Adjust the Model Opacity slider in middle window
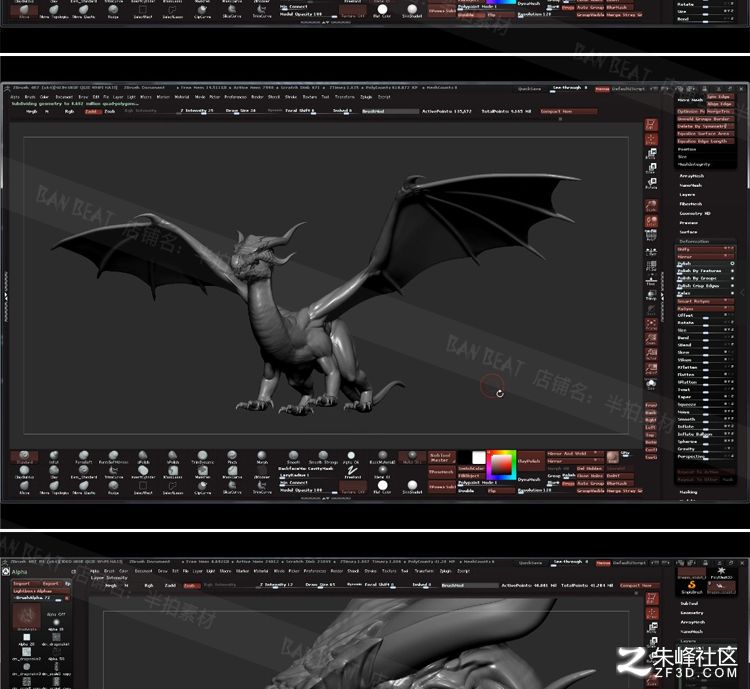750x689 pixels. [x=309, y=490]
